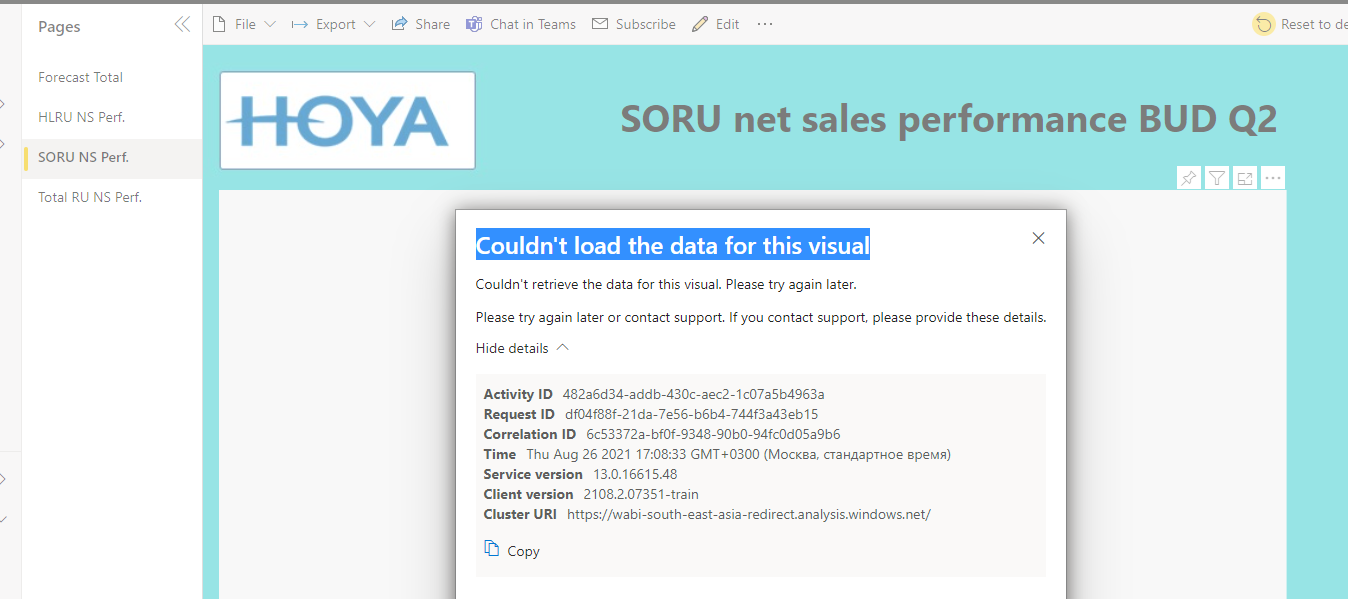The image size is (1348, 599).
Task: Pin the visual with the pin icon
Action: (1189, 178)
